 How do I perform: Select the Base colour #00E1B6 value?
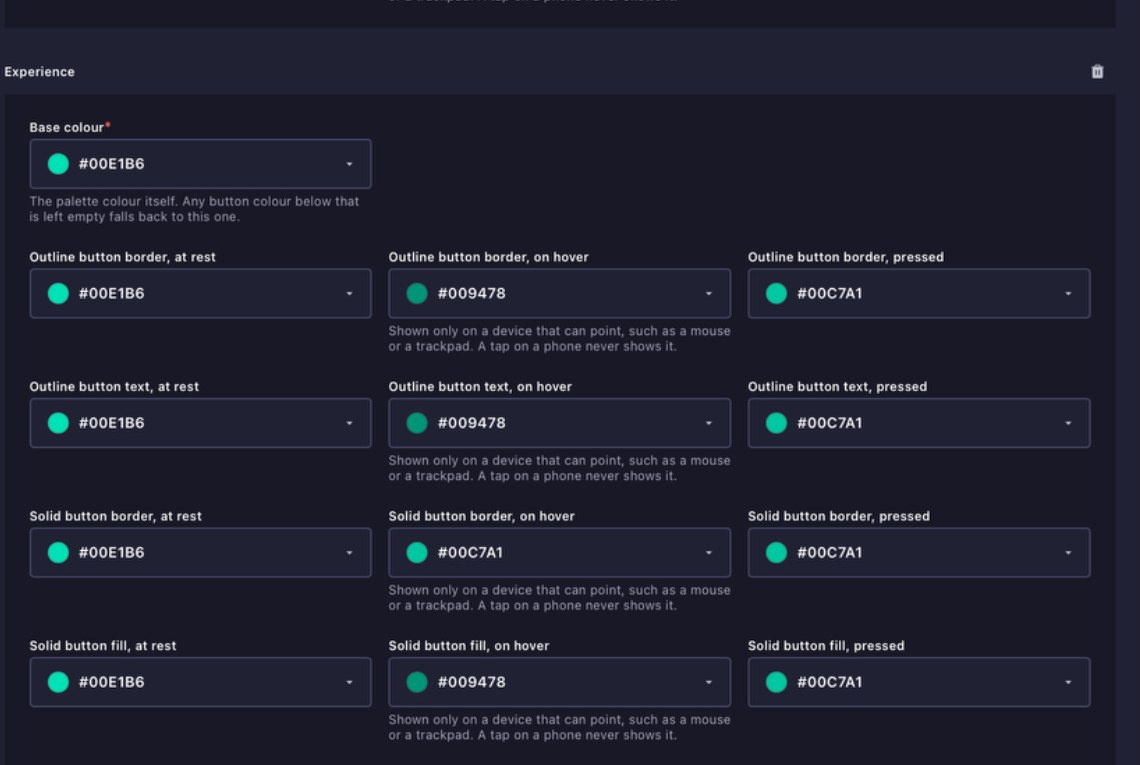[111, 164]
